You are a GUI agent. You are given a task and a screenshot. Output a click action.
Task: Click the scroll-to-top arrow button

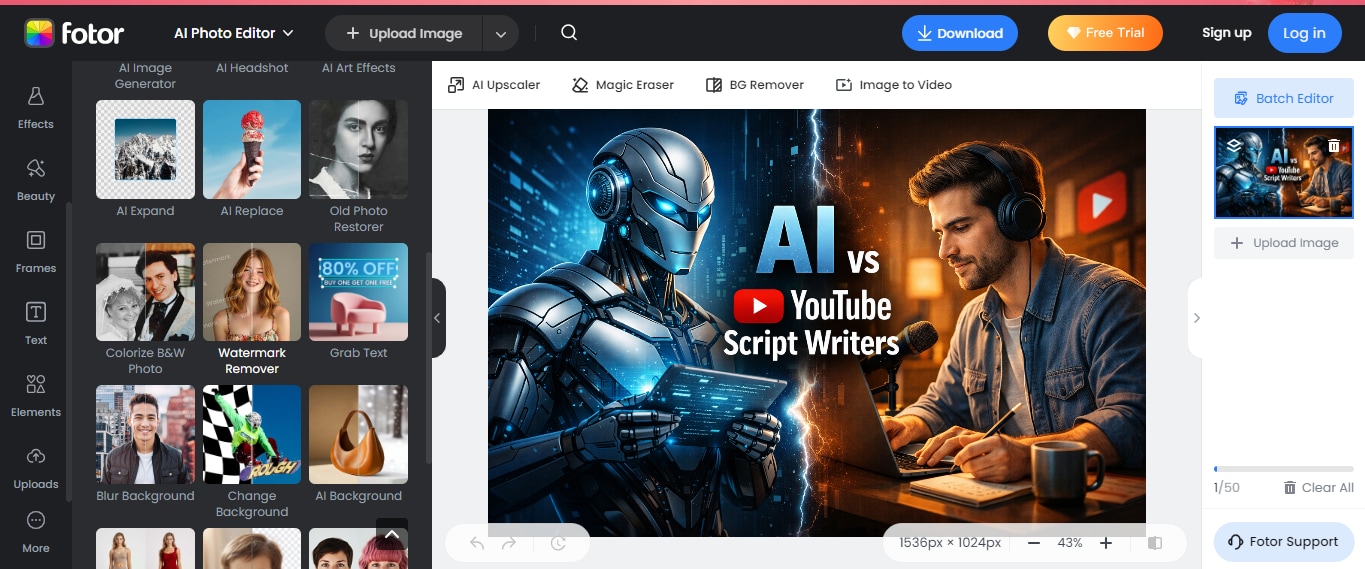click(x=392, y=534)
